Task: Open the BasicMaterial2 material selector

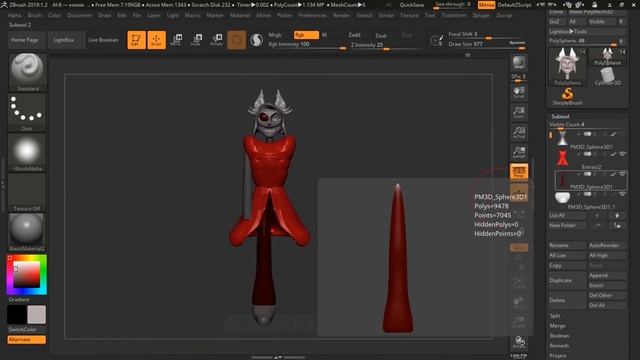Action: 27,232
